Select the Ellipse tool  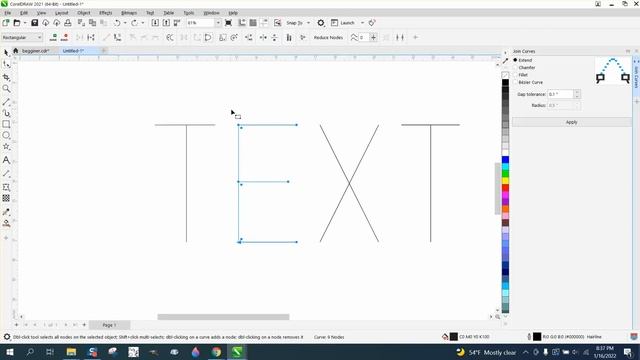[6, 135]
